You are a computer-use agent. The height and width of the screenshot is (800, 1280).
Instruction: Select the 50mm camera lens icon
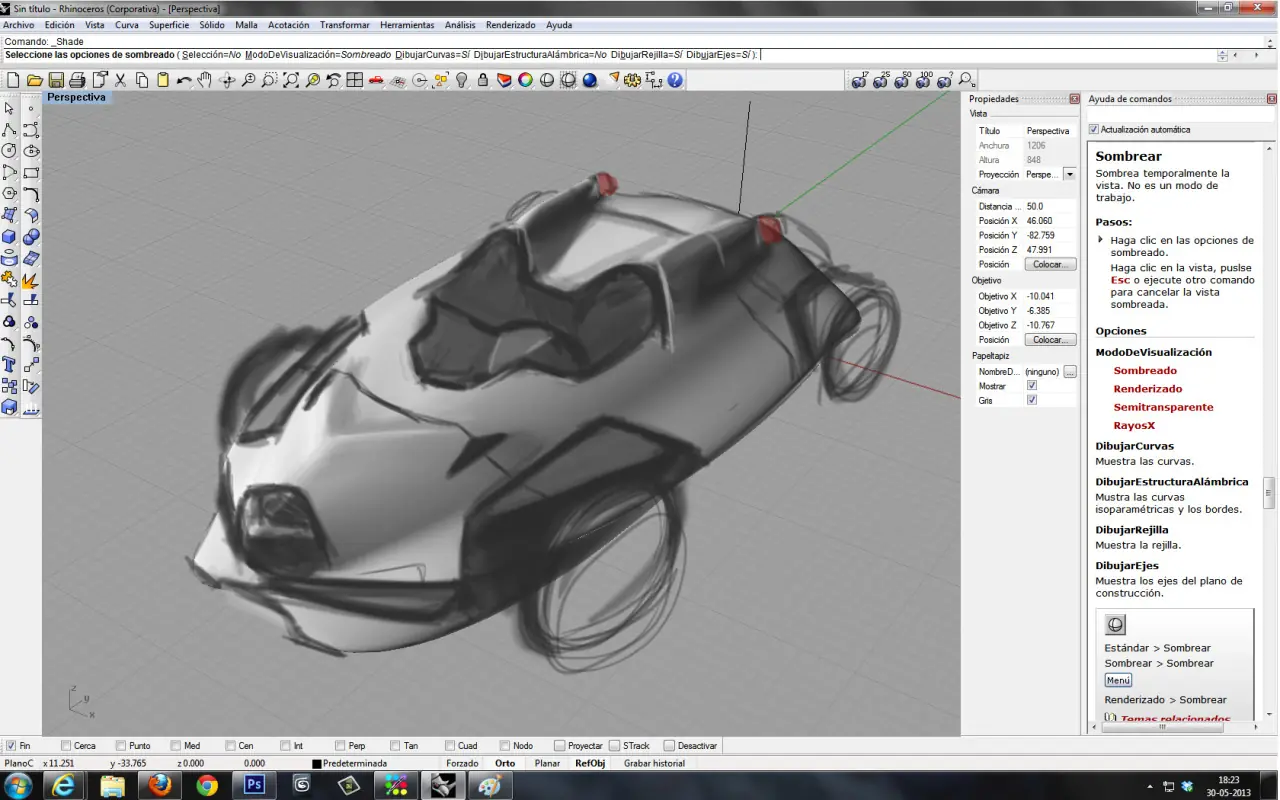pos(903,80)
